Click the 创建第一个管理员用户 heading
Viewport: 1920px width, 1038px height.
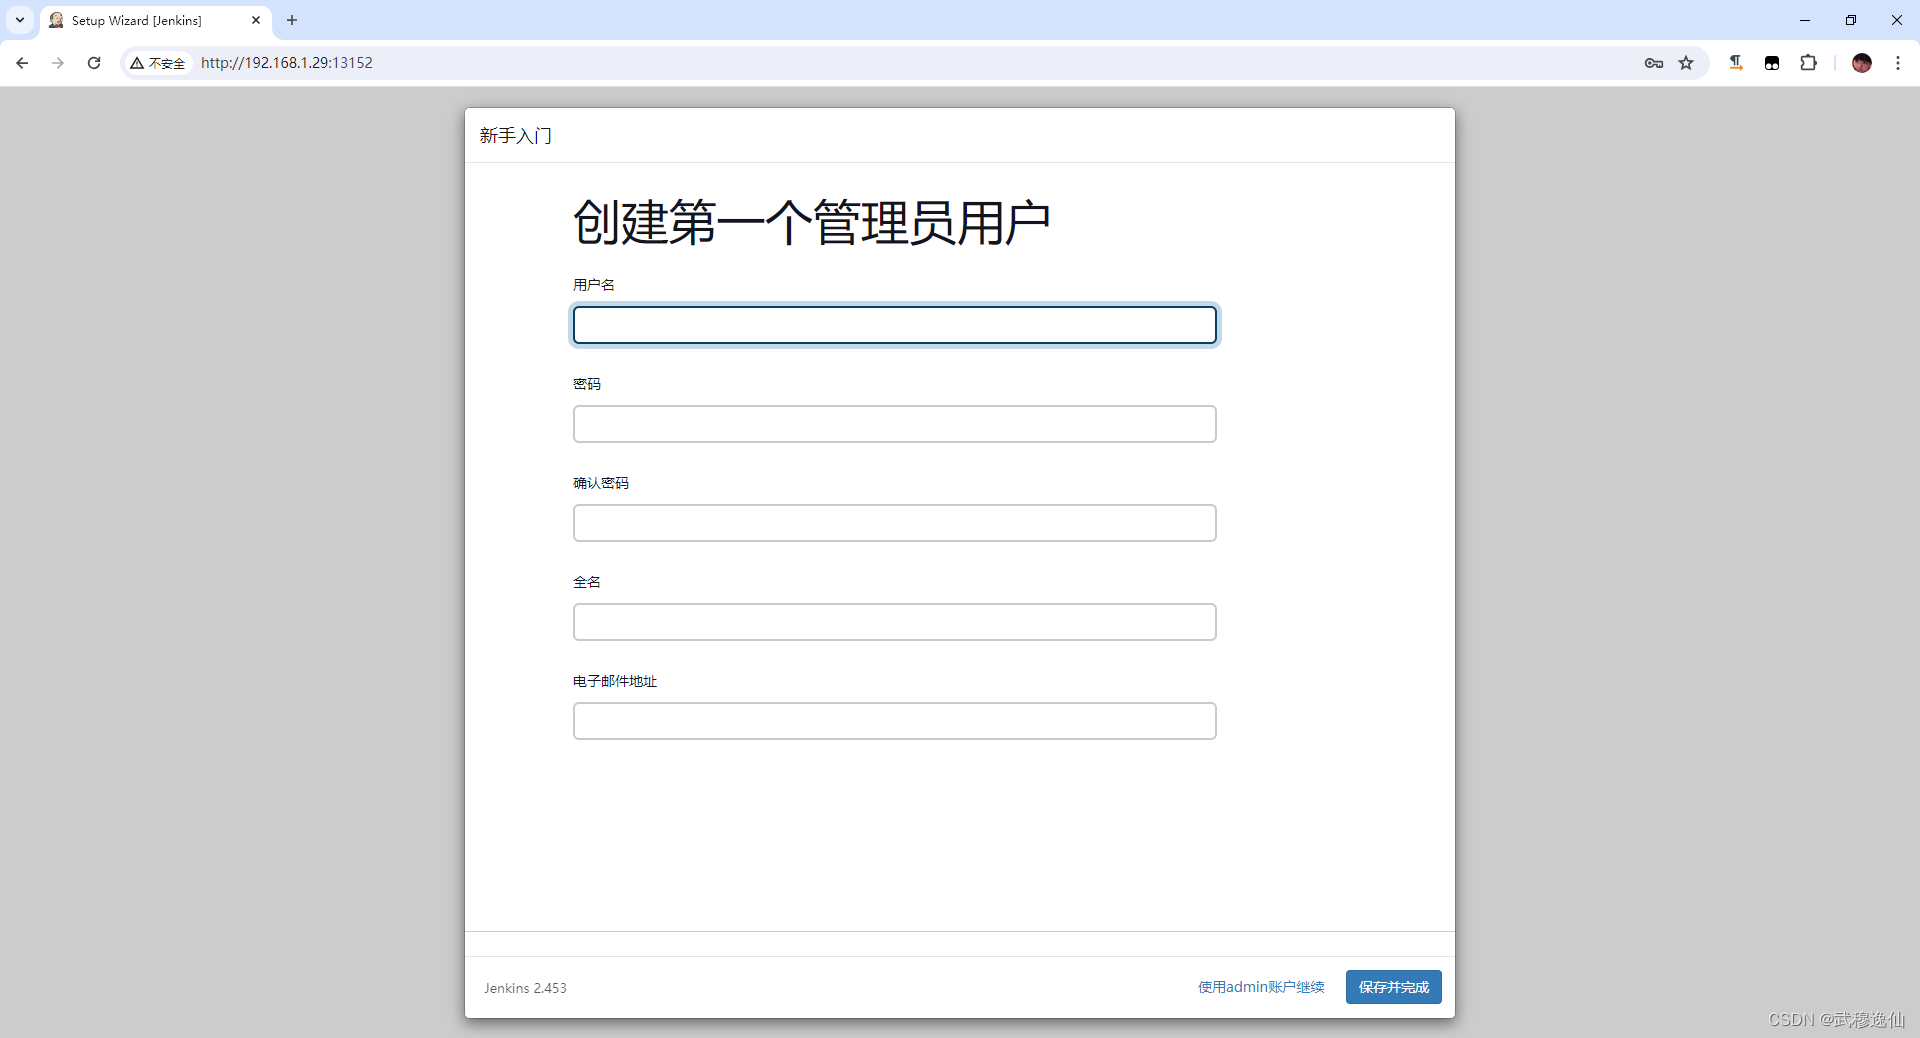[x=811, y=222]
